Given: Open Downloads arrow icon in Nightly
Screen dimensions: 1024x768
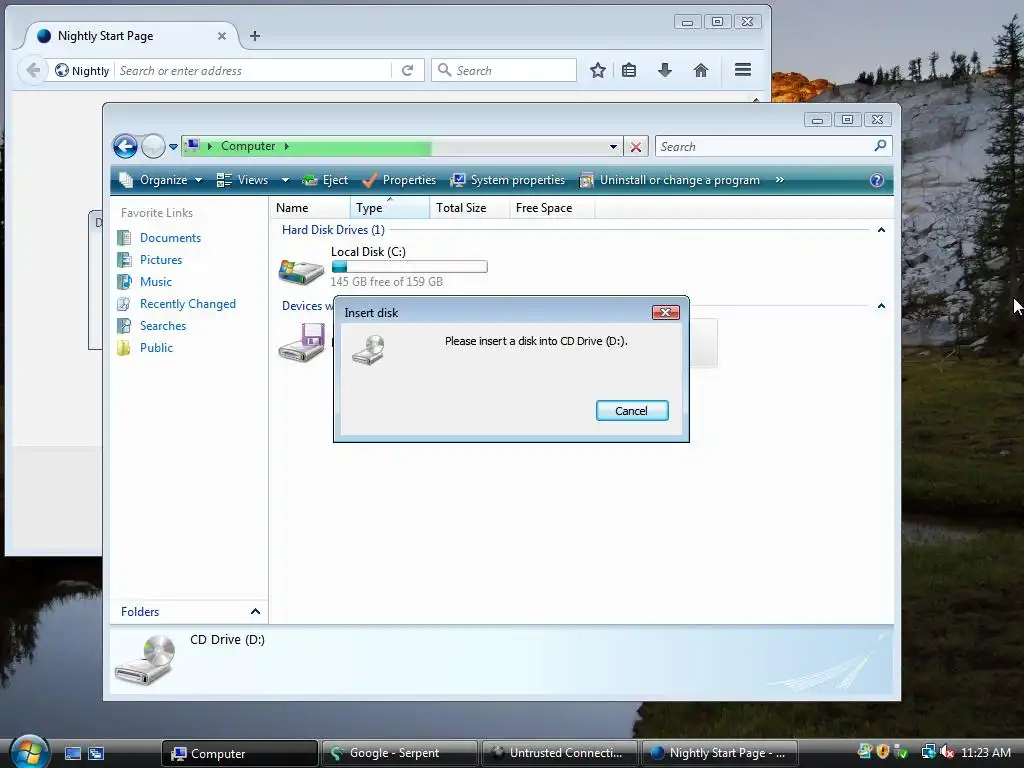Looking at the screenshot, I should click(x=665, y=70).
